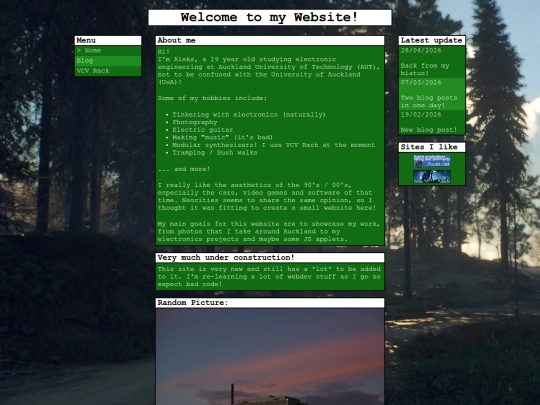Select the 07/03/2026 update date
Screen dimensions: 540x405
point(421,83)
